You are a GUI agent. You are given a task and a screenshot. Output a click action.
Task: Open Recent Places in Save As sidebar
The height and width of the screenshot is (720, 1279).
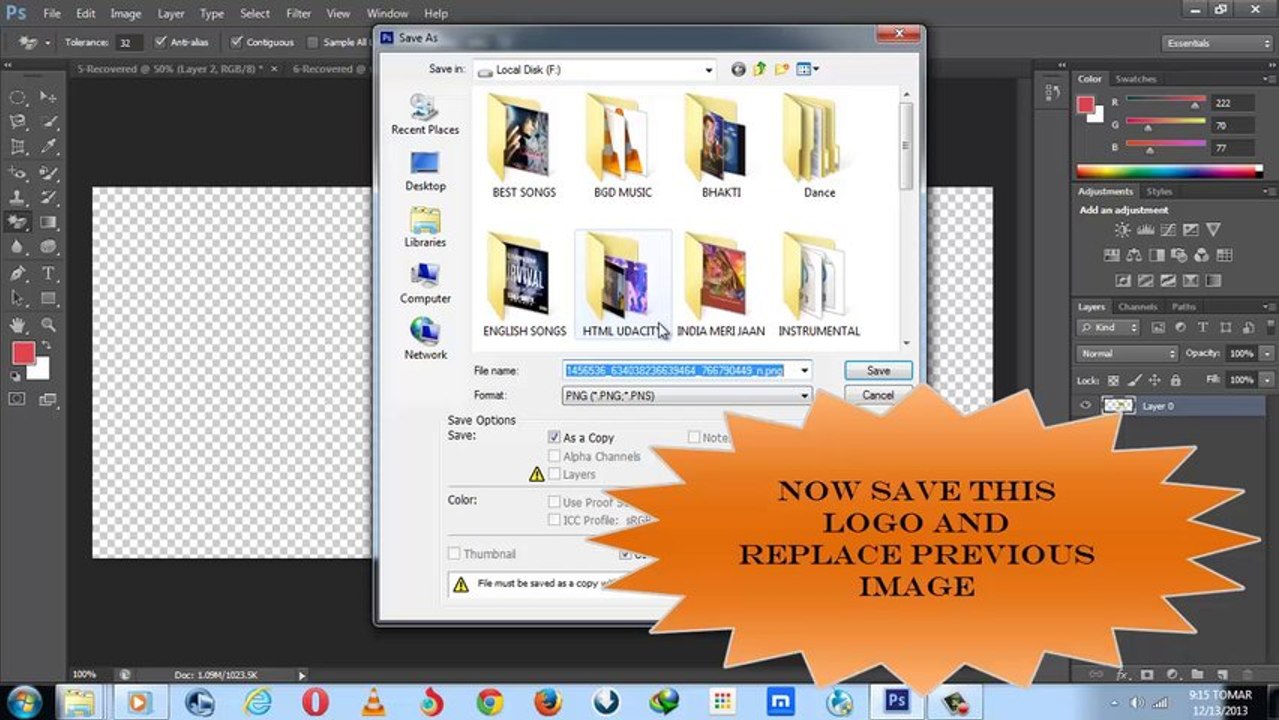pyautogui.click(x=425, y=114)
